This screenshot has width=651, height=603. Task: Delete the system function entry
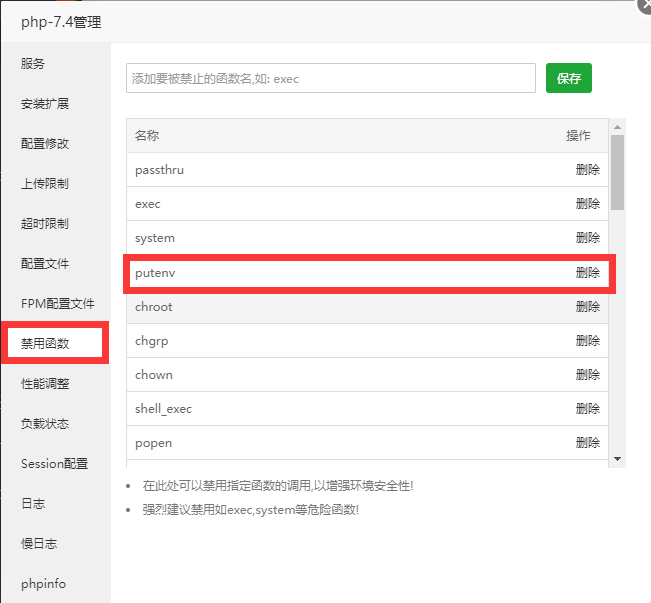(x=587, y=238)
